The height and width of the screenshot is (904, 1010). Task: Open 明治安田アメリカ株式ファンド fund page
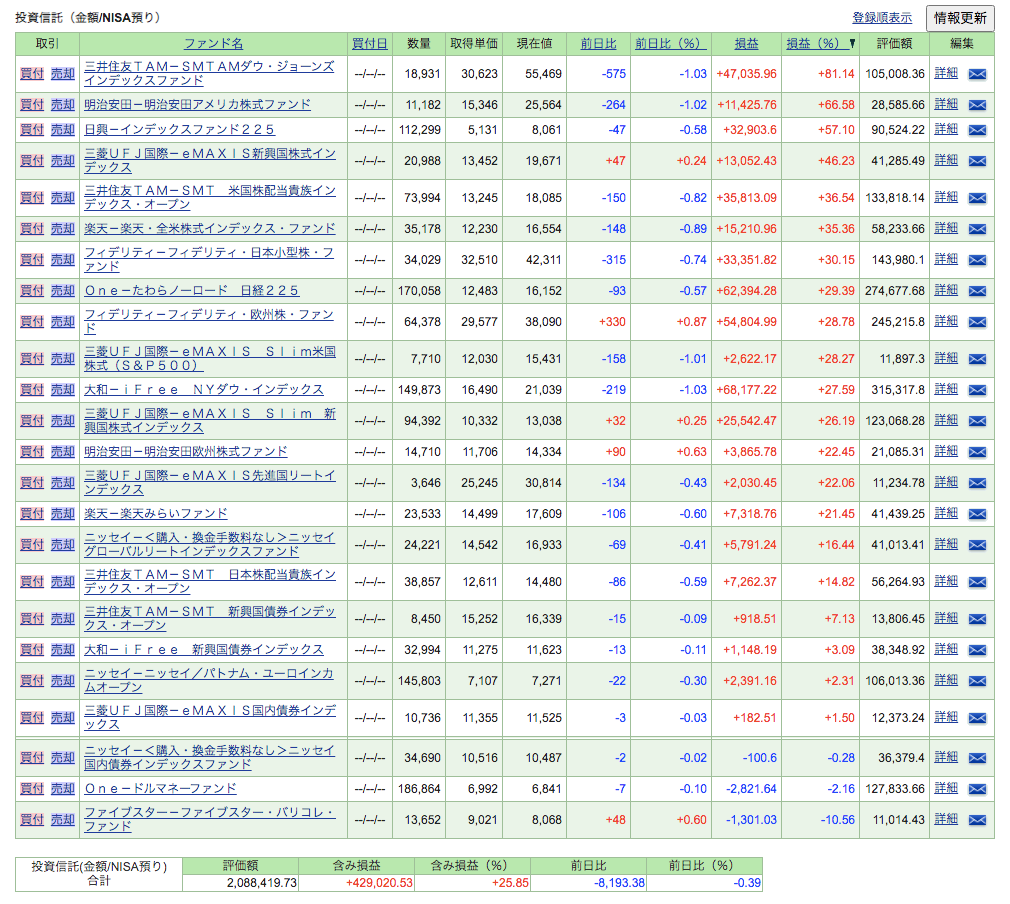(197, 104)
